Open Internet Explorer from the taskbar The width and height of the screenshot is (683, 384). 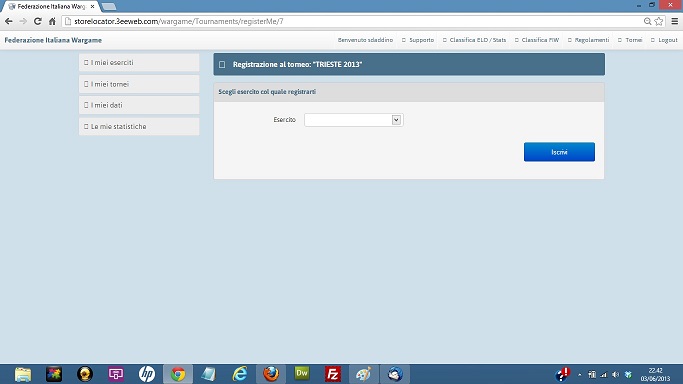(240, 374)
